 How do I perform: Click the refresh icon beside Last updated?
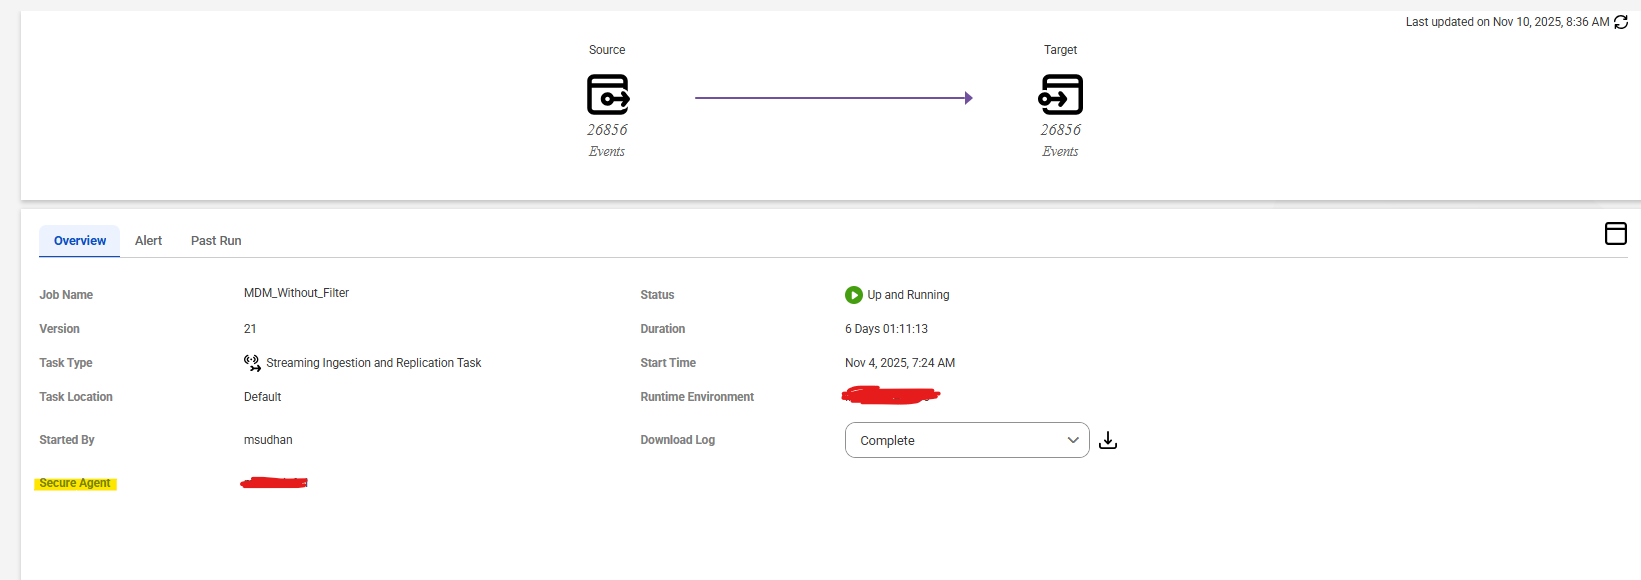pyautogui.click(x=1621, y=22)
